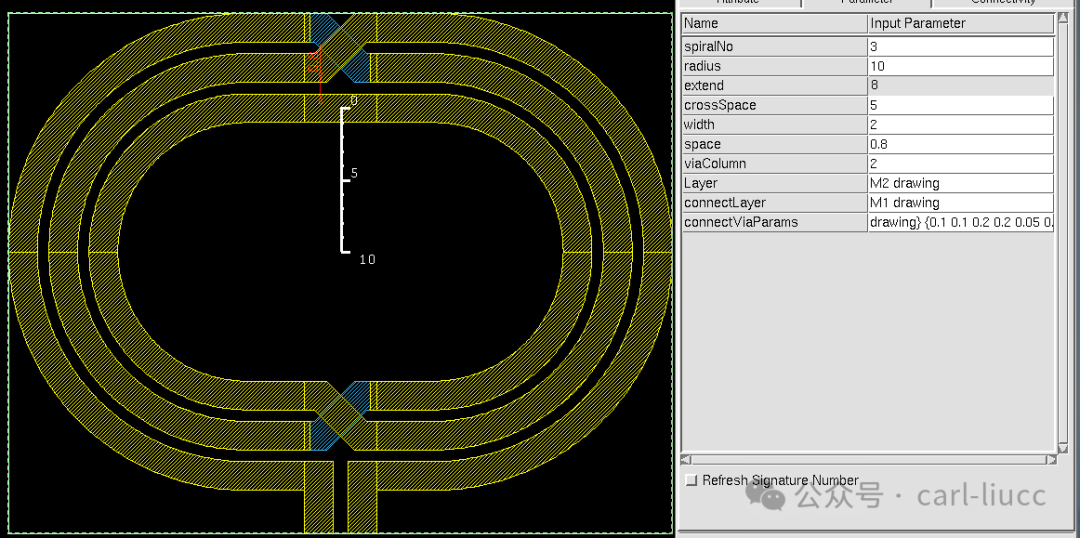Edit the radius input parameter field
The width and height of the screenshot is (1080, 538).
point(960,66)
